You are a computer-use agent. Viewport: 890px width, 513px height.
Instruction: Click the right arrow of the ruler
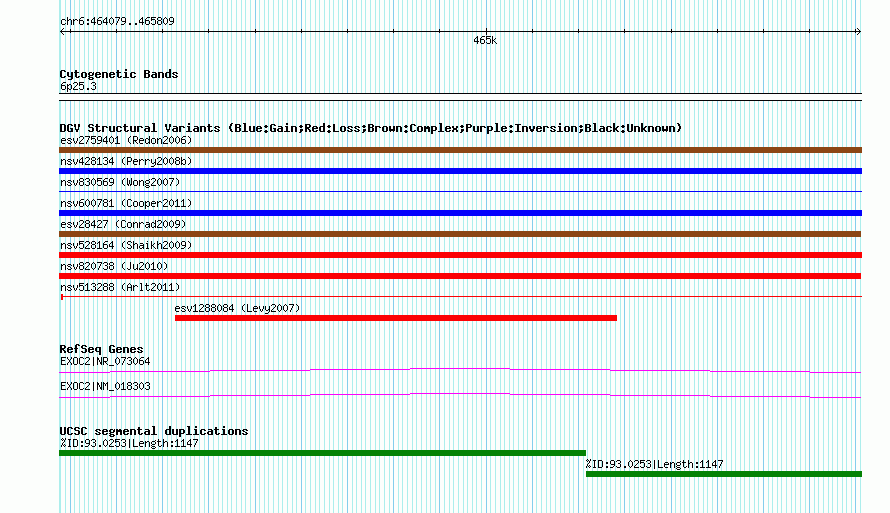pyautogui.click(x=858, y=32)
